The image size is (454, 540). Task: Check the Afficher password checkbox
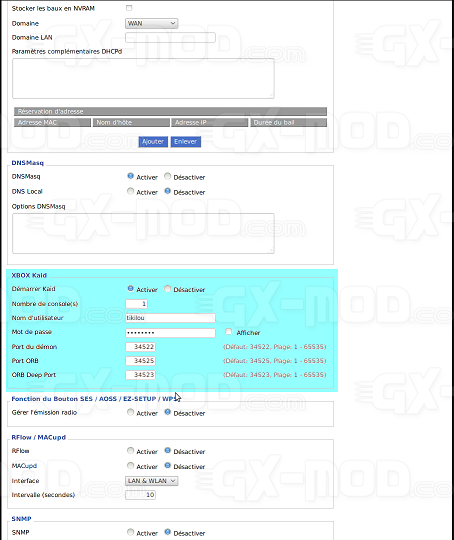point(229,331)
